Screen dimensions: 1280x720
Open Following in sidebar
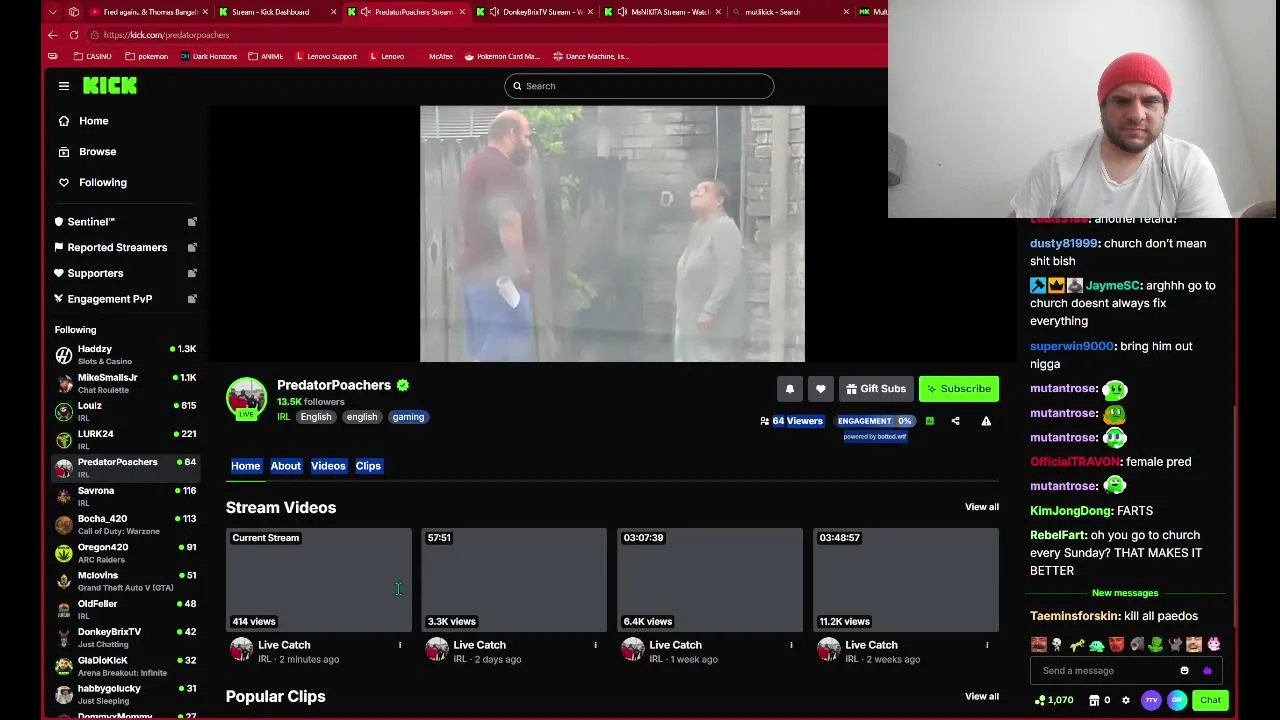coord(102,183)
